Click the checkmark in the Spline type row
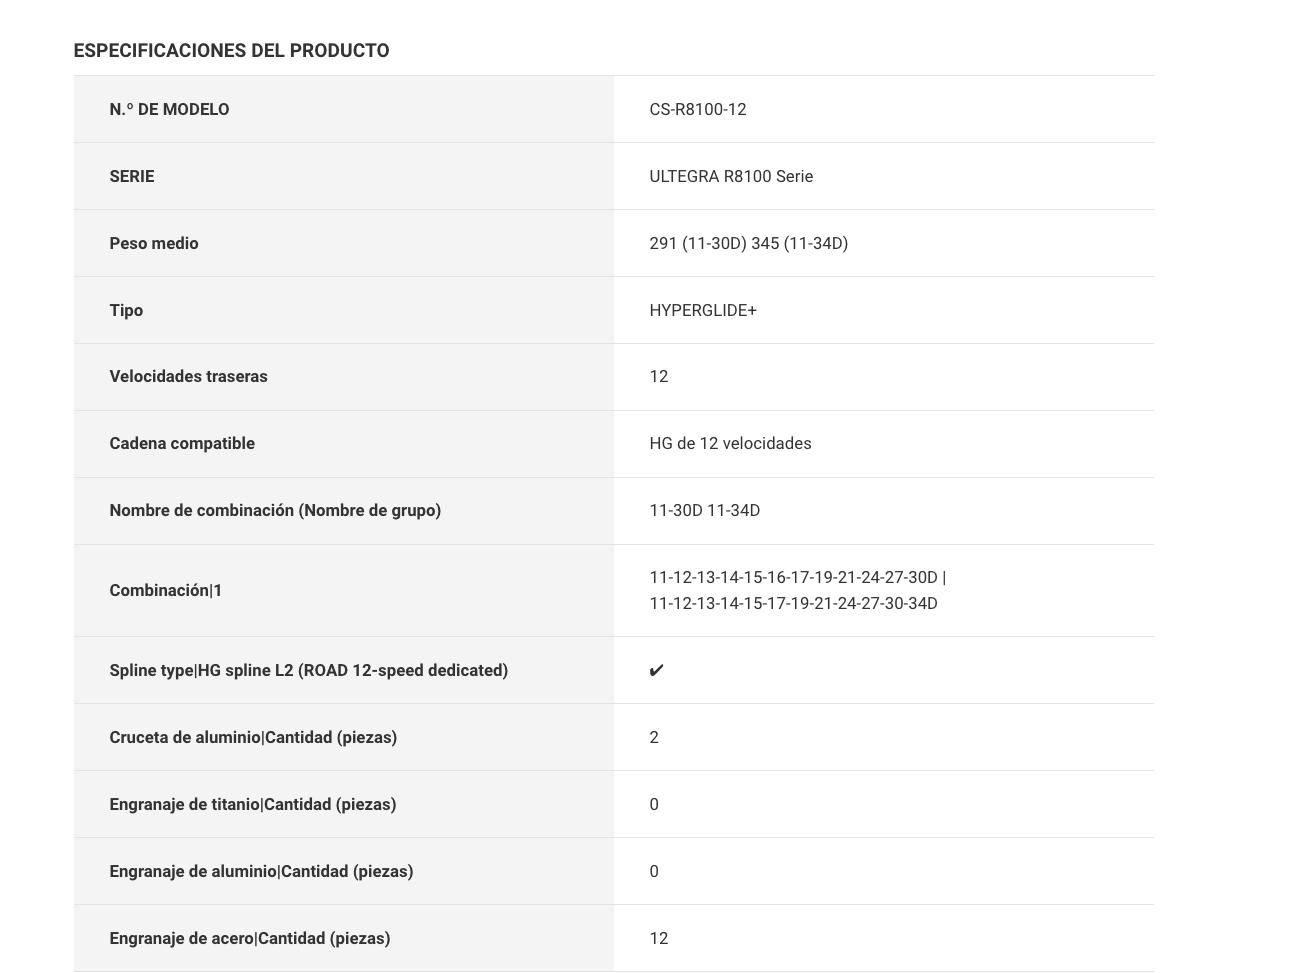 coord(656,671)
